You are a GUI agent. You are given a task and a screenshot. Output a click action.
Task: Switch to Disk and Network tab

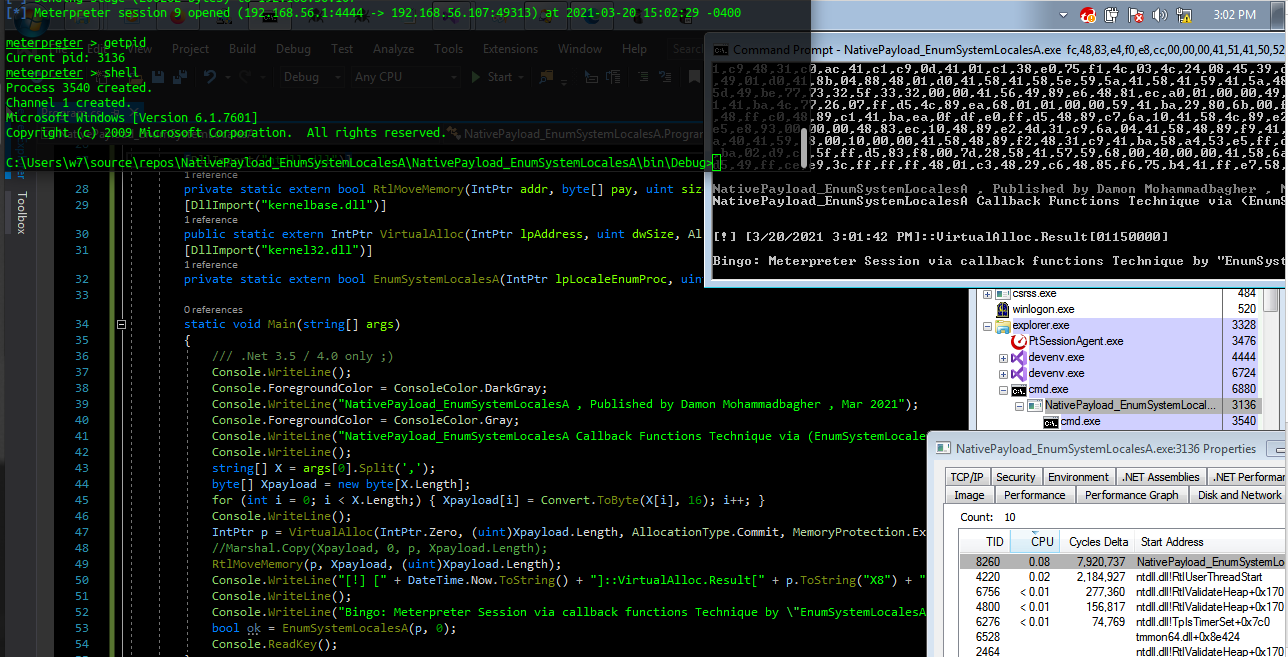[1238, 495]
